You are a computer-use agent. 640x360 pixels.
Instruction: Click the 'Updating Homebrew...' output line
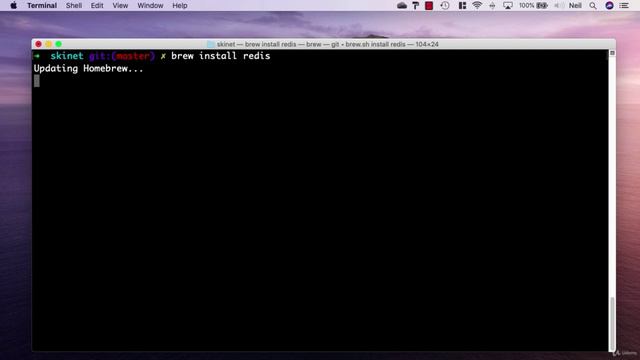(x=89, y=69)
